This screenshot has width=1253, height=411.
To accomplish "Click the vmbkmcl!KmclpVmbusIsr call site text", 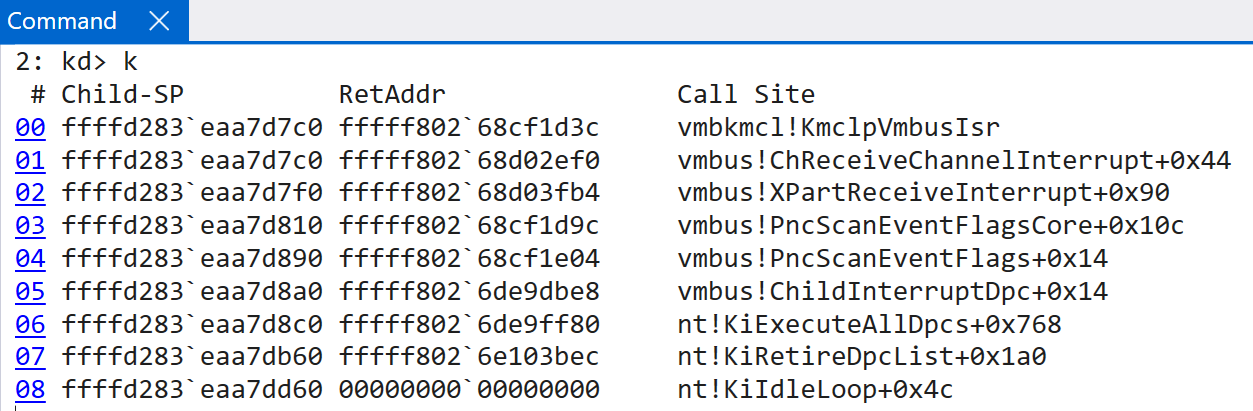I will 839,127.
